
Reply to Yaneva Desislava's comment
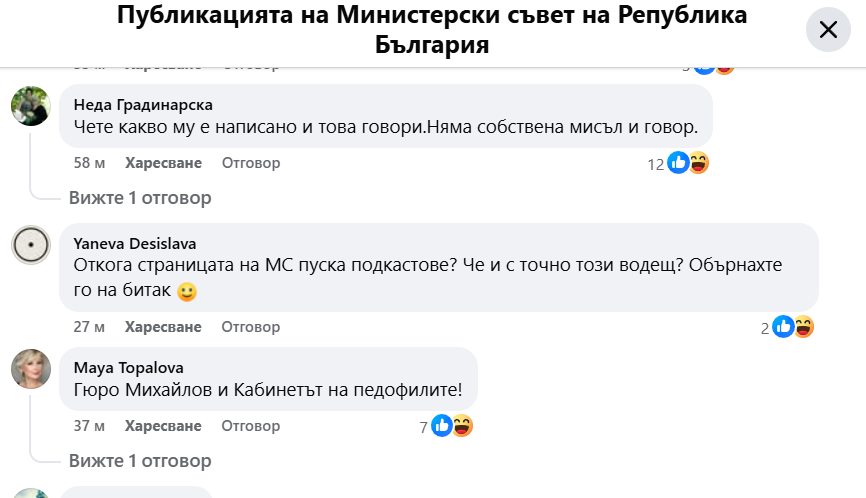pos(250,327)
